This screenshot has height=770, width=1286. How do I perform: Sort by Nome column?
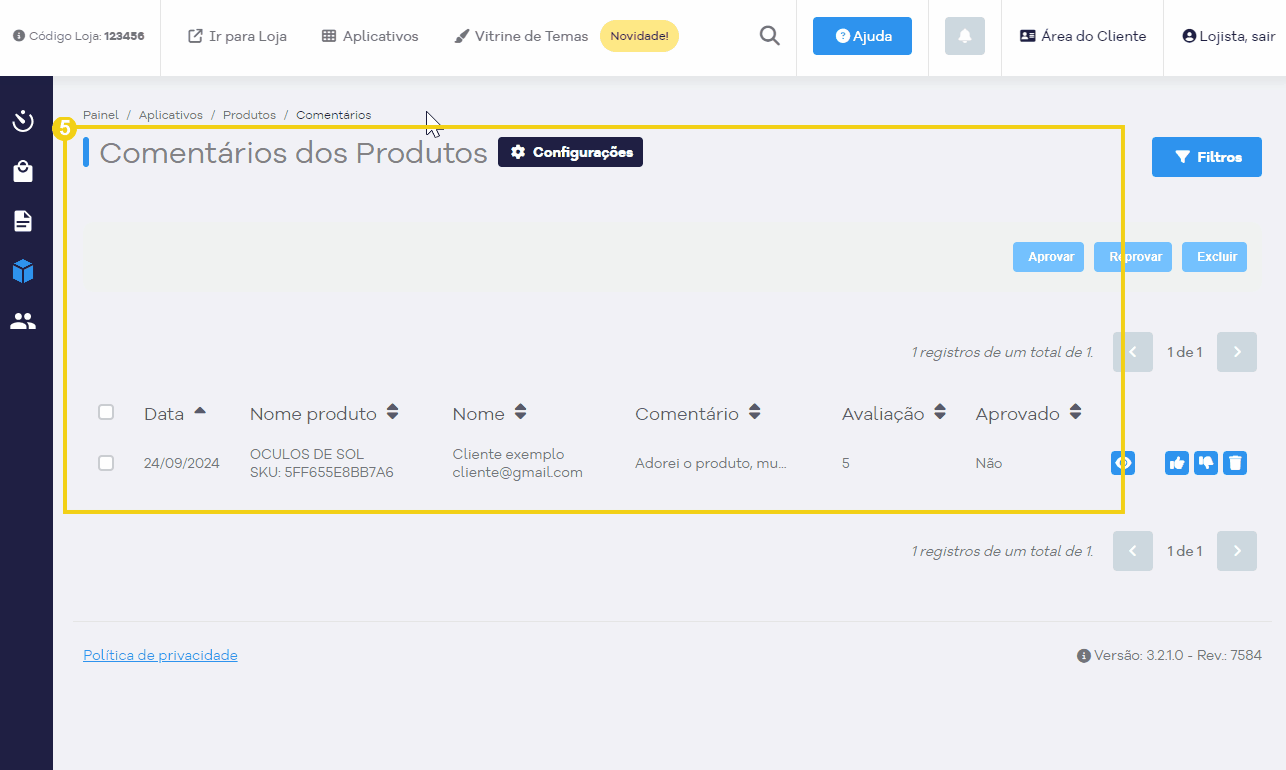[x=489, y=413]
